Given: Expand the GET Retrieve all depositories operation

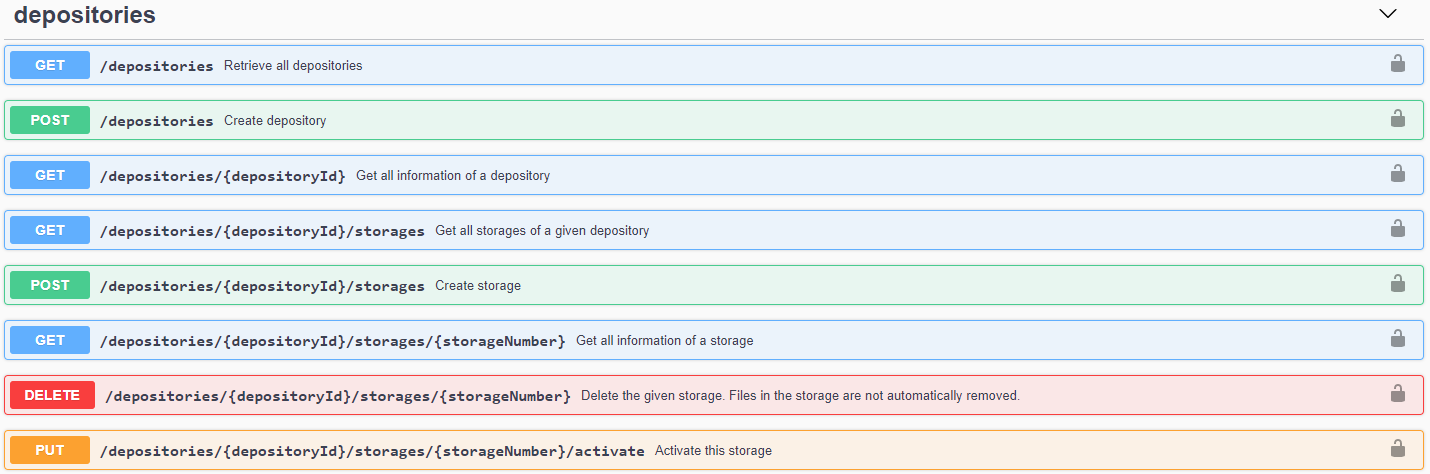Looking at the screenshot, I should 292,66.
